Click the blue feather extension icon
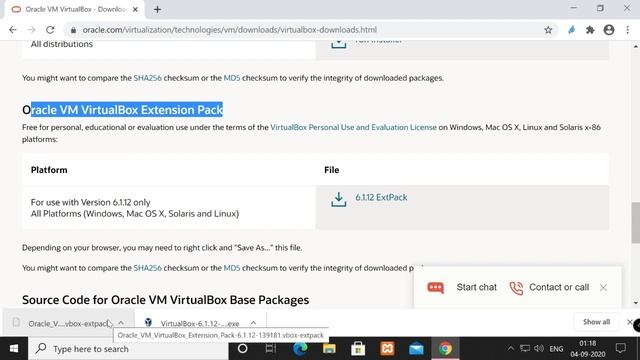The height and width of the screenshot is (360, 640). coord(571,30)
